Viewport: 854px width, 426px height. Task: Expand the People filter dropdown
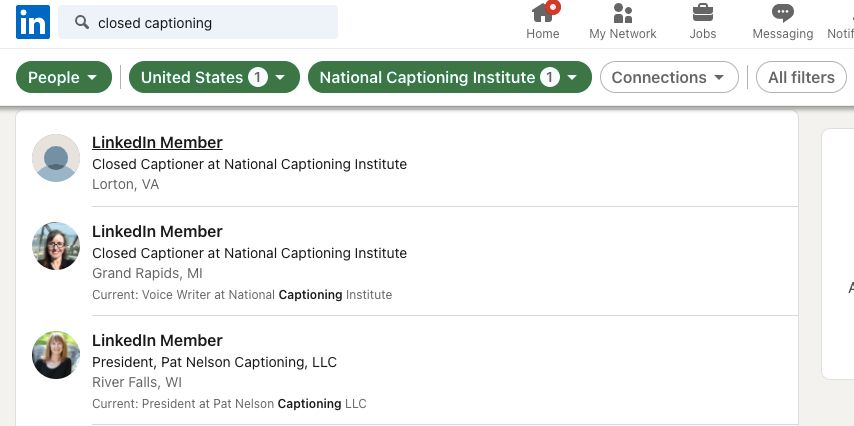64,78
